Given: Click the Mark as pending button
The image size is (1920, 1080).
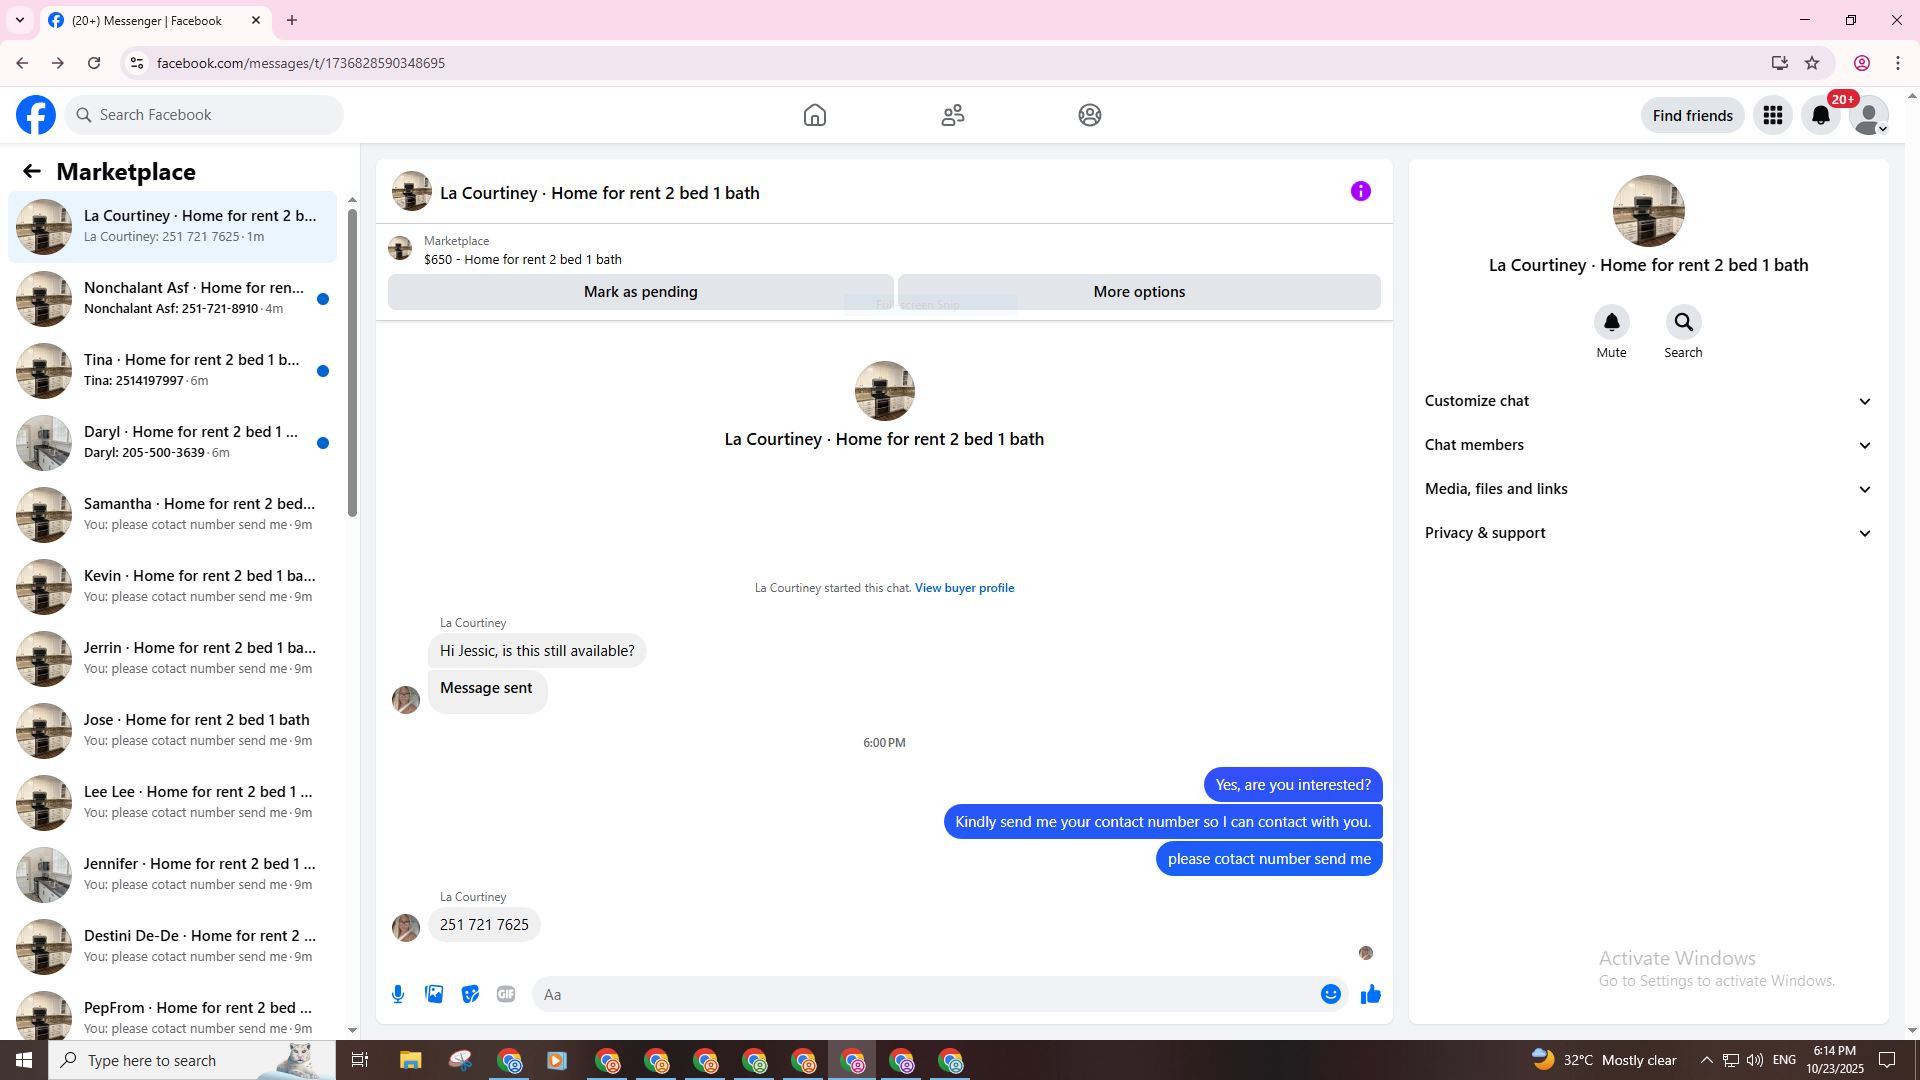Looking at the screenshot, I should (x=640, y=292).
